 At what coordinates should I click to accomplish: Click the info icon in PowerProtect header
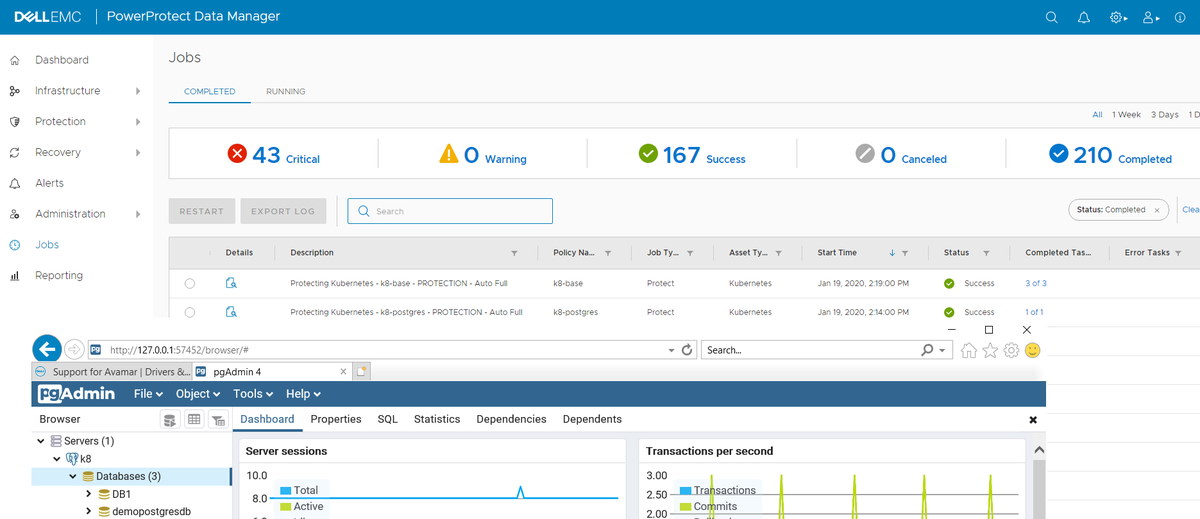[x=1180, y=17]
